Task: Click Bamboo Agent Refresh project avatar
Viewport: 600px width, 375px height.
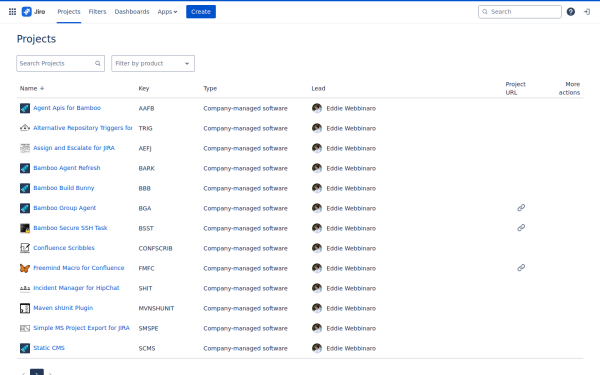Action: 25,168
